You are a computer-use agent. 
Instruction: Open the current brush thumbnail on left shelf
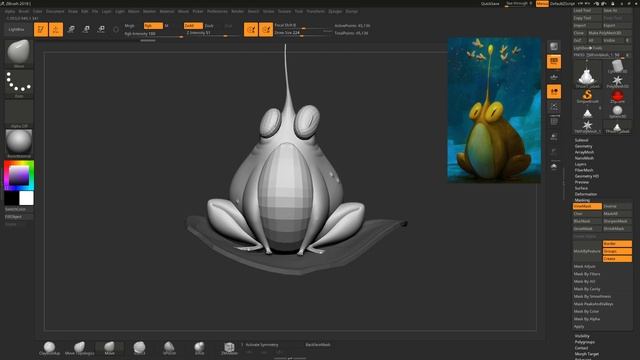coord(19,53)
